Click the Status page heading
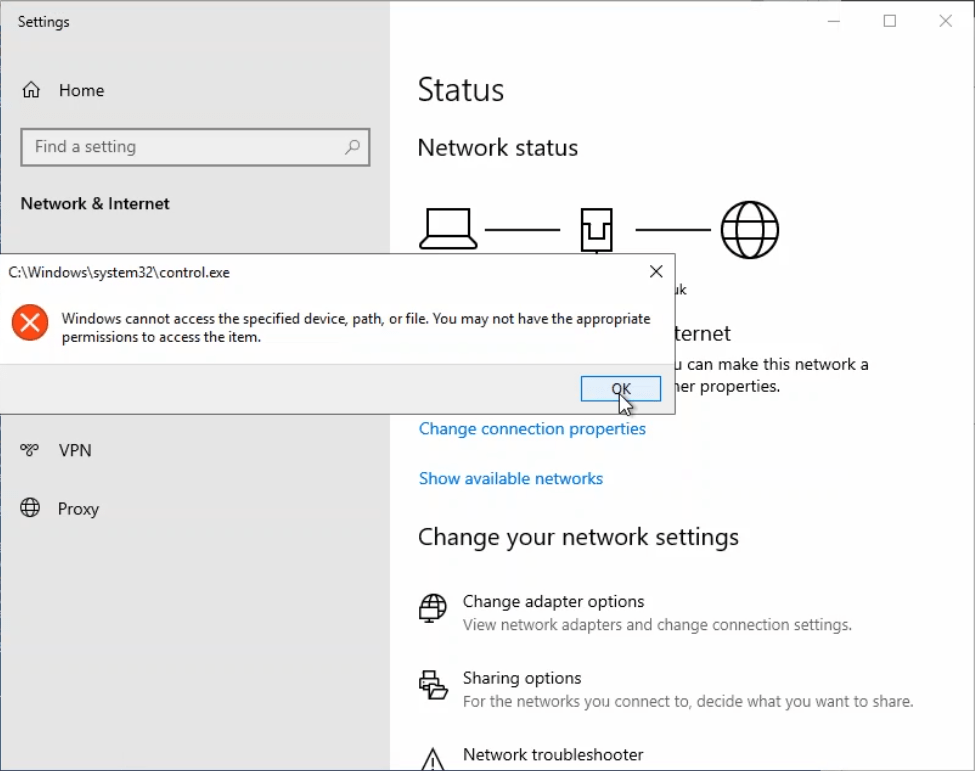The image size is (975, 771). click(x=460, y=90)
